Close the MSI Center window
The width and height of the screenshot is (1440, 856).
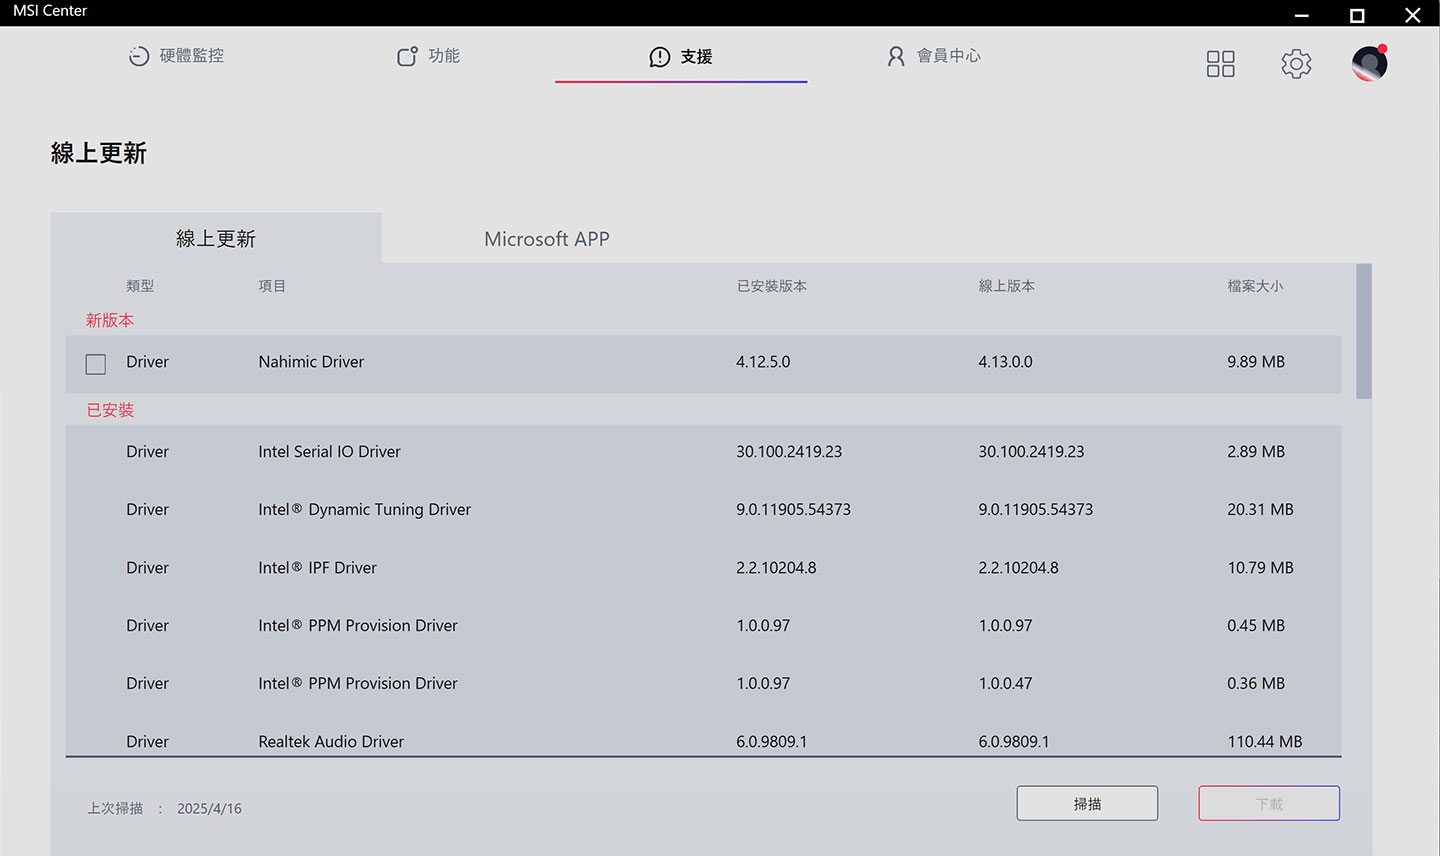(1413, 15)
